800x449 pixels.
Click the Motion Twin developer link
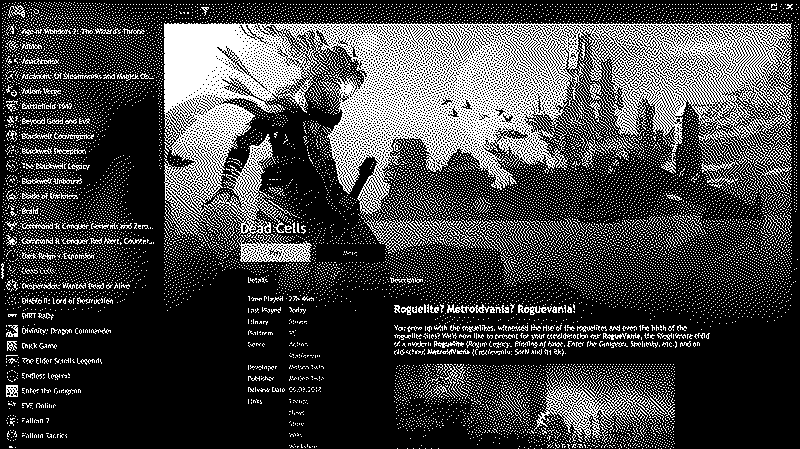point(300,366)
